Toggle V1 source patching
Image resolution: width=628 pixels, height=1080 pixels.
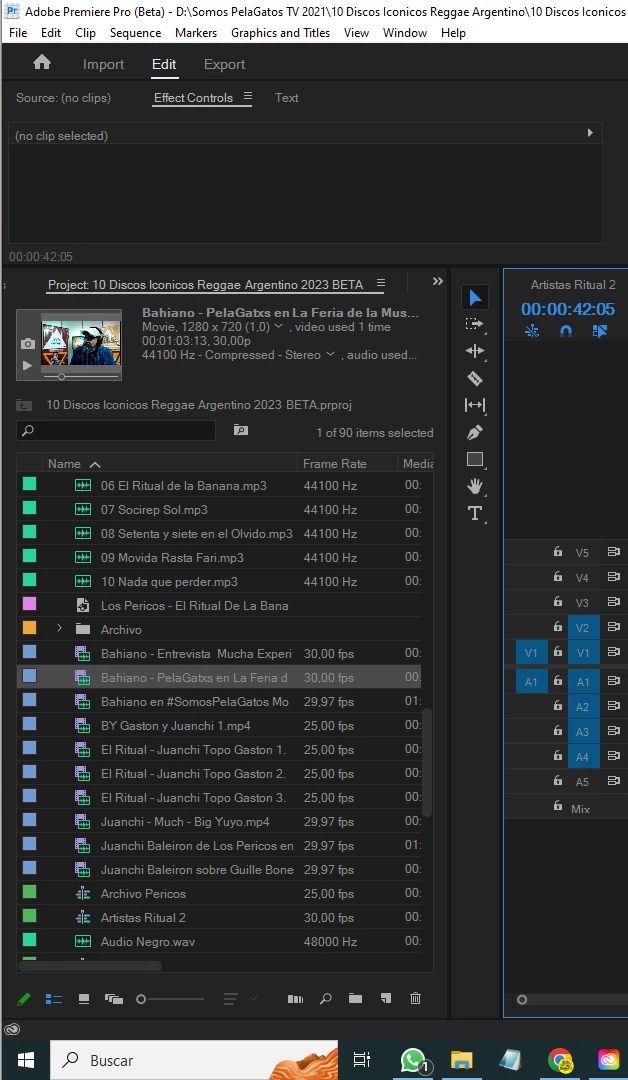(x=531, y=653)
